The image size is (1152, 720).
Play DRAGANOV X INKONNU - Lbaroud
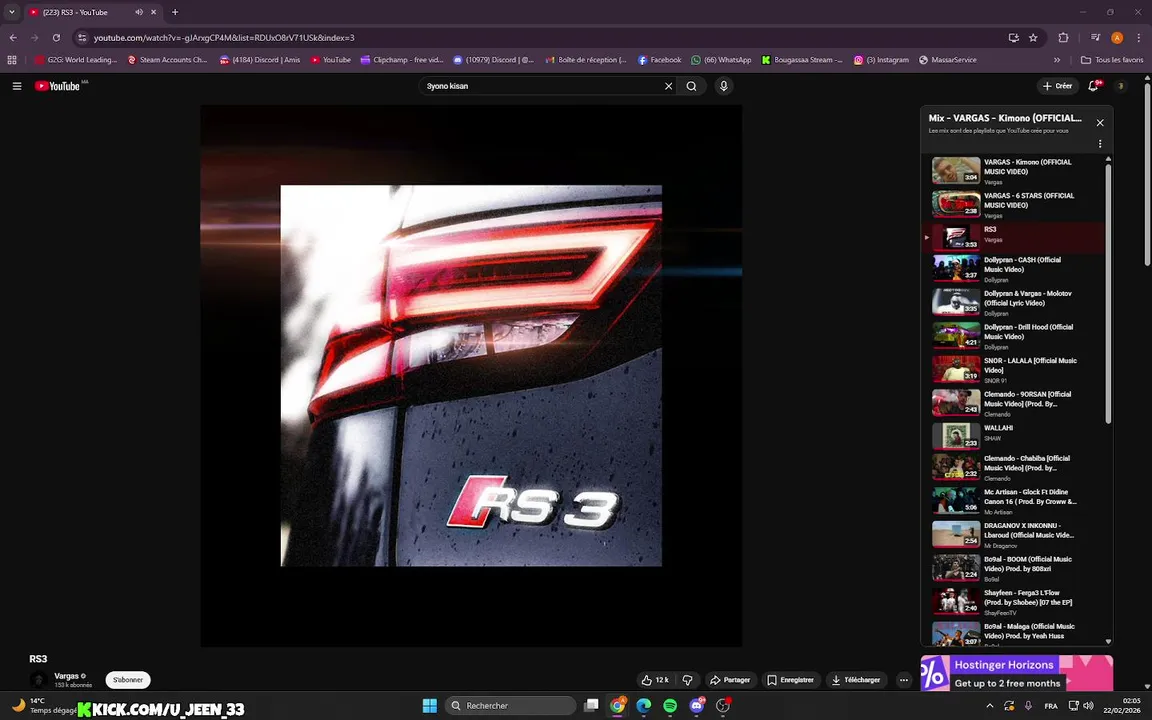tap(1014, 535)
